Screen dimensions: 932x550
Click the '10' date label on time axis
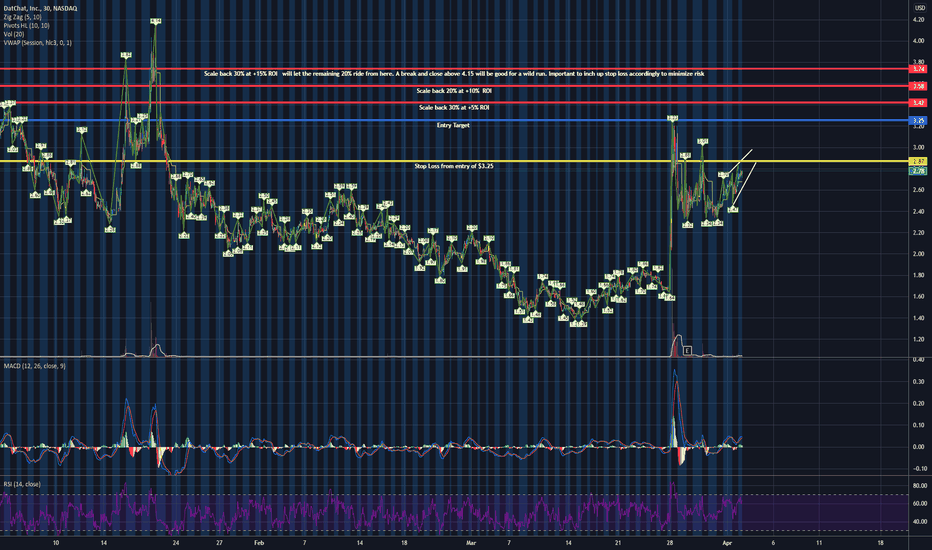click(x=56, y=543)
